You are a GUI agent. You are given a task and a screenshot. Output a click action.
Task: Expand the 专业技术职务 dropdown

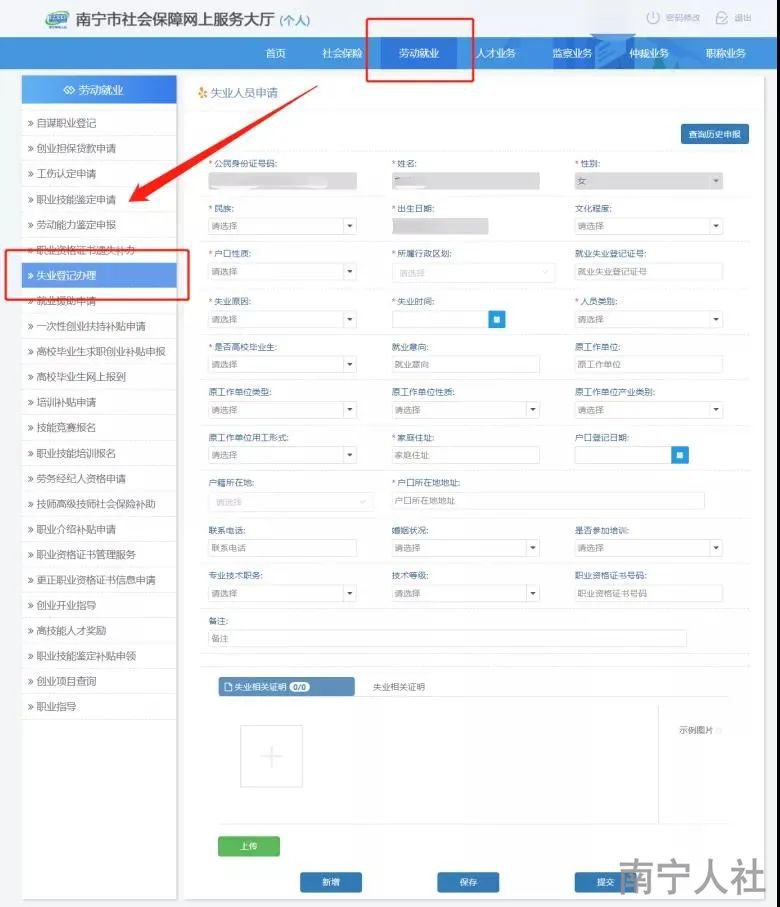tap(282, 593)
